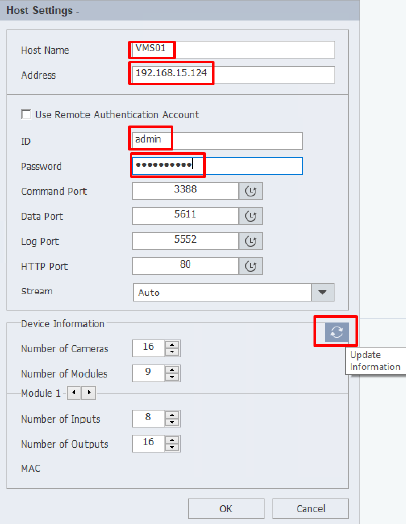This screenshot has height=524, width=409.
Task: Click the MAC label
Action: point(31,469)
